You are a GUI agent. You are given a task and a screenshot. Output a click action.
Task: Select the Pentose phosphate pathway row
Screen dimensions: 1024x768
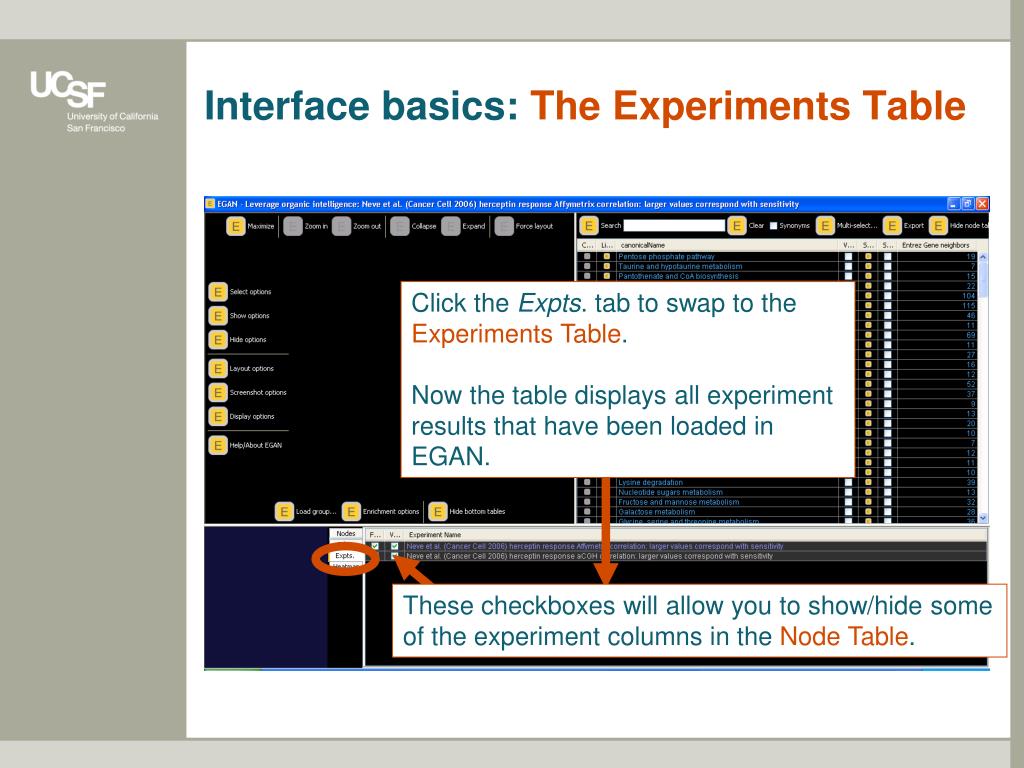[778, 257]
